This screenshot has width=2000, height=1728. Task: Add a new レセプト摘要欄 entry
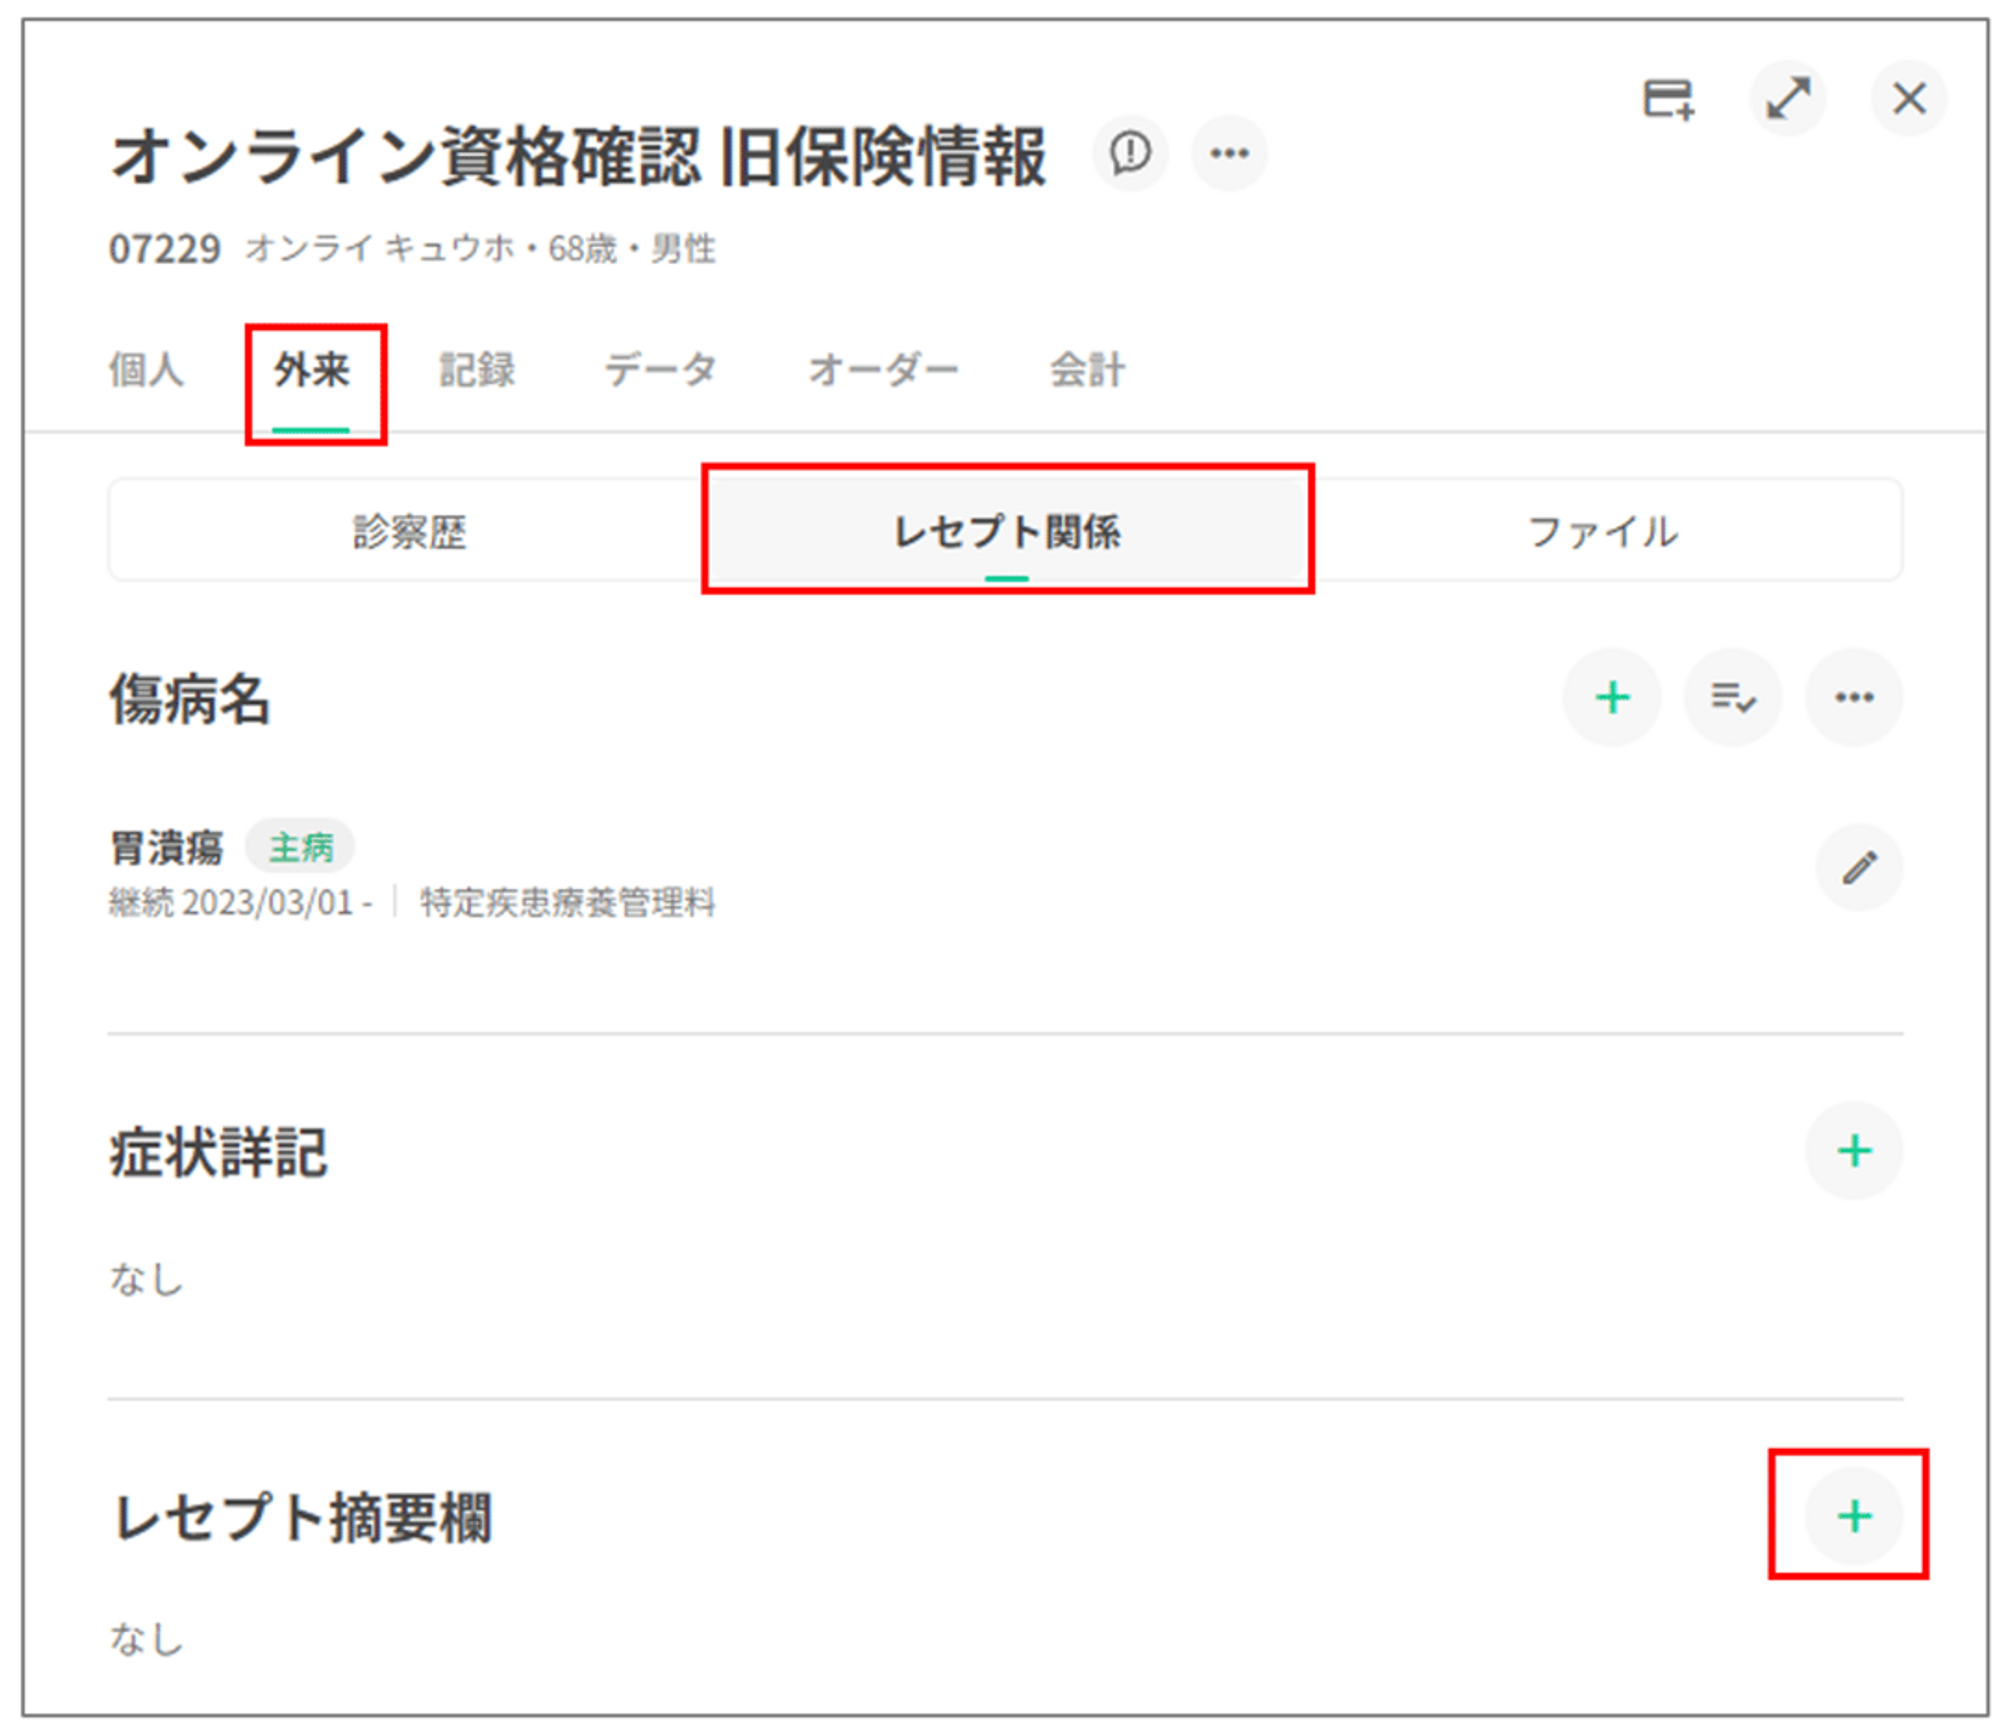click(1853, 1516)
